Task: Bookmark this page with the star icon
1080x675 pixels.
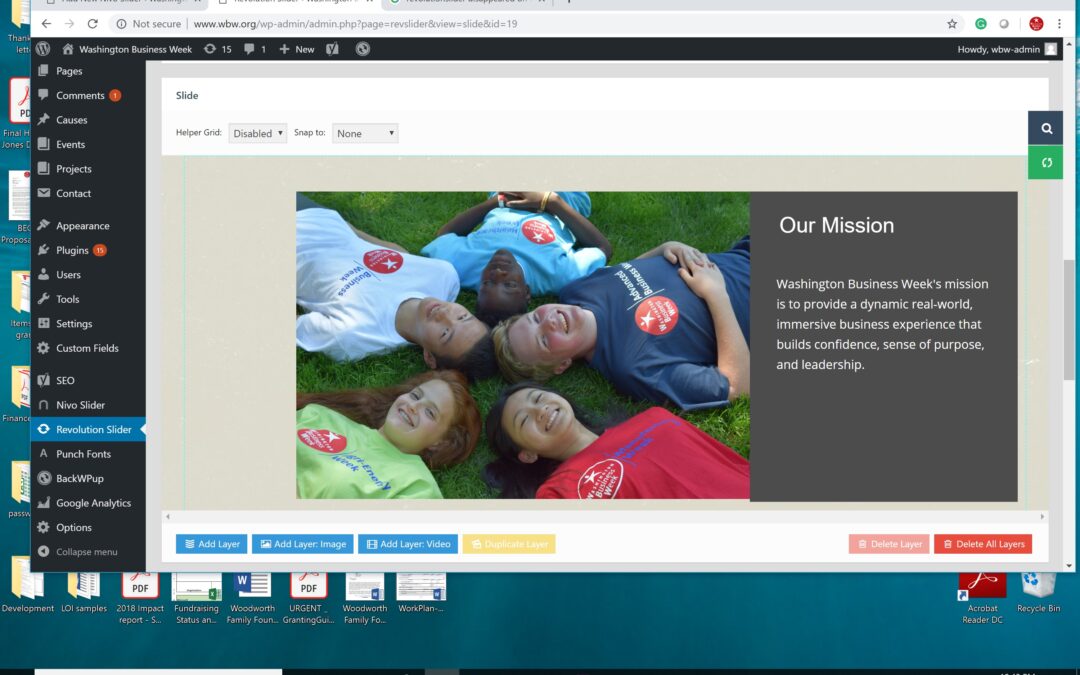Action: click(x=952, y=23)
